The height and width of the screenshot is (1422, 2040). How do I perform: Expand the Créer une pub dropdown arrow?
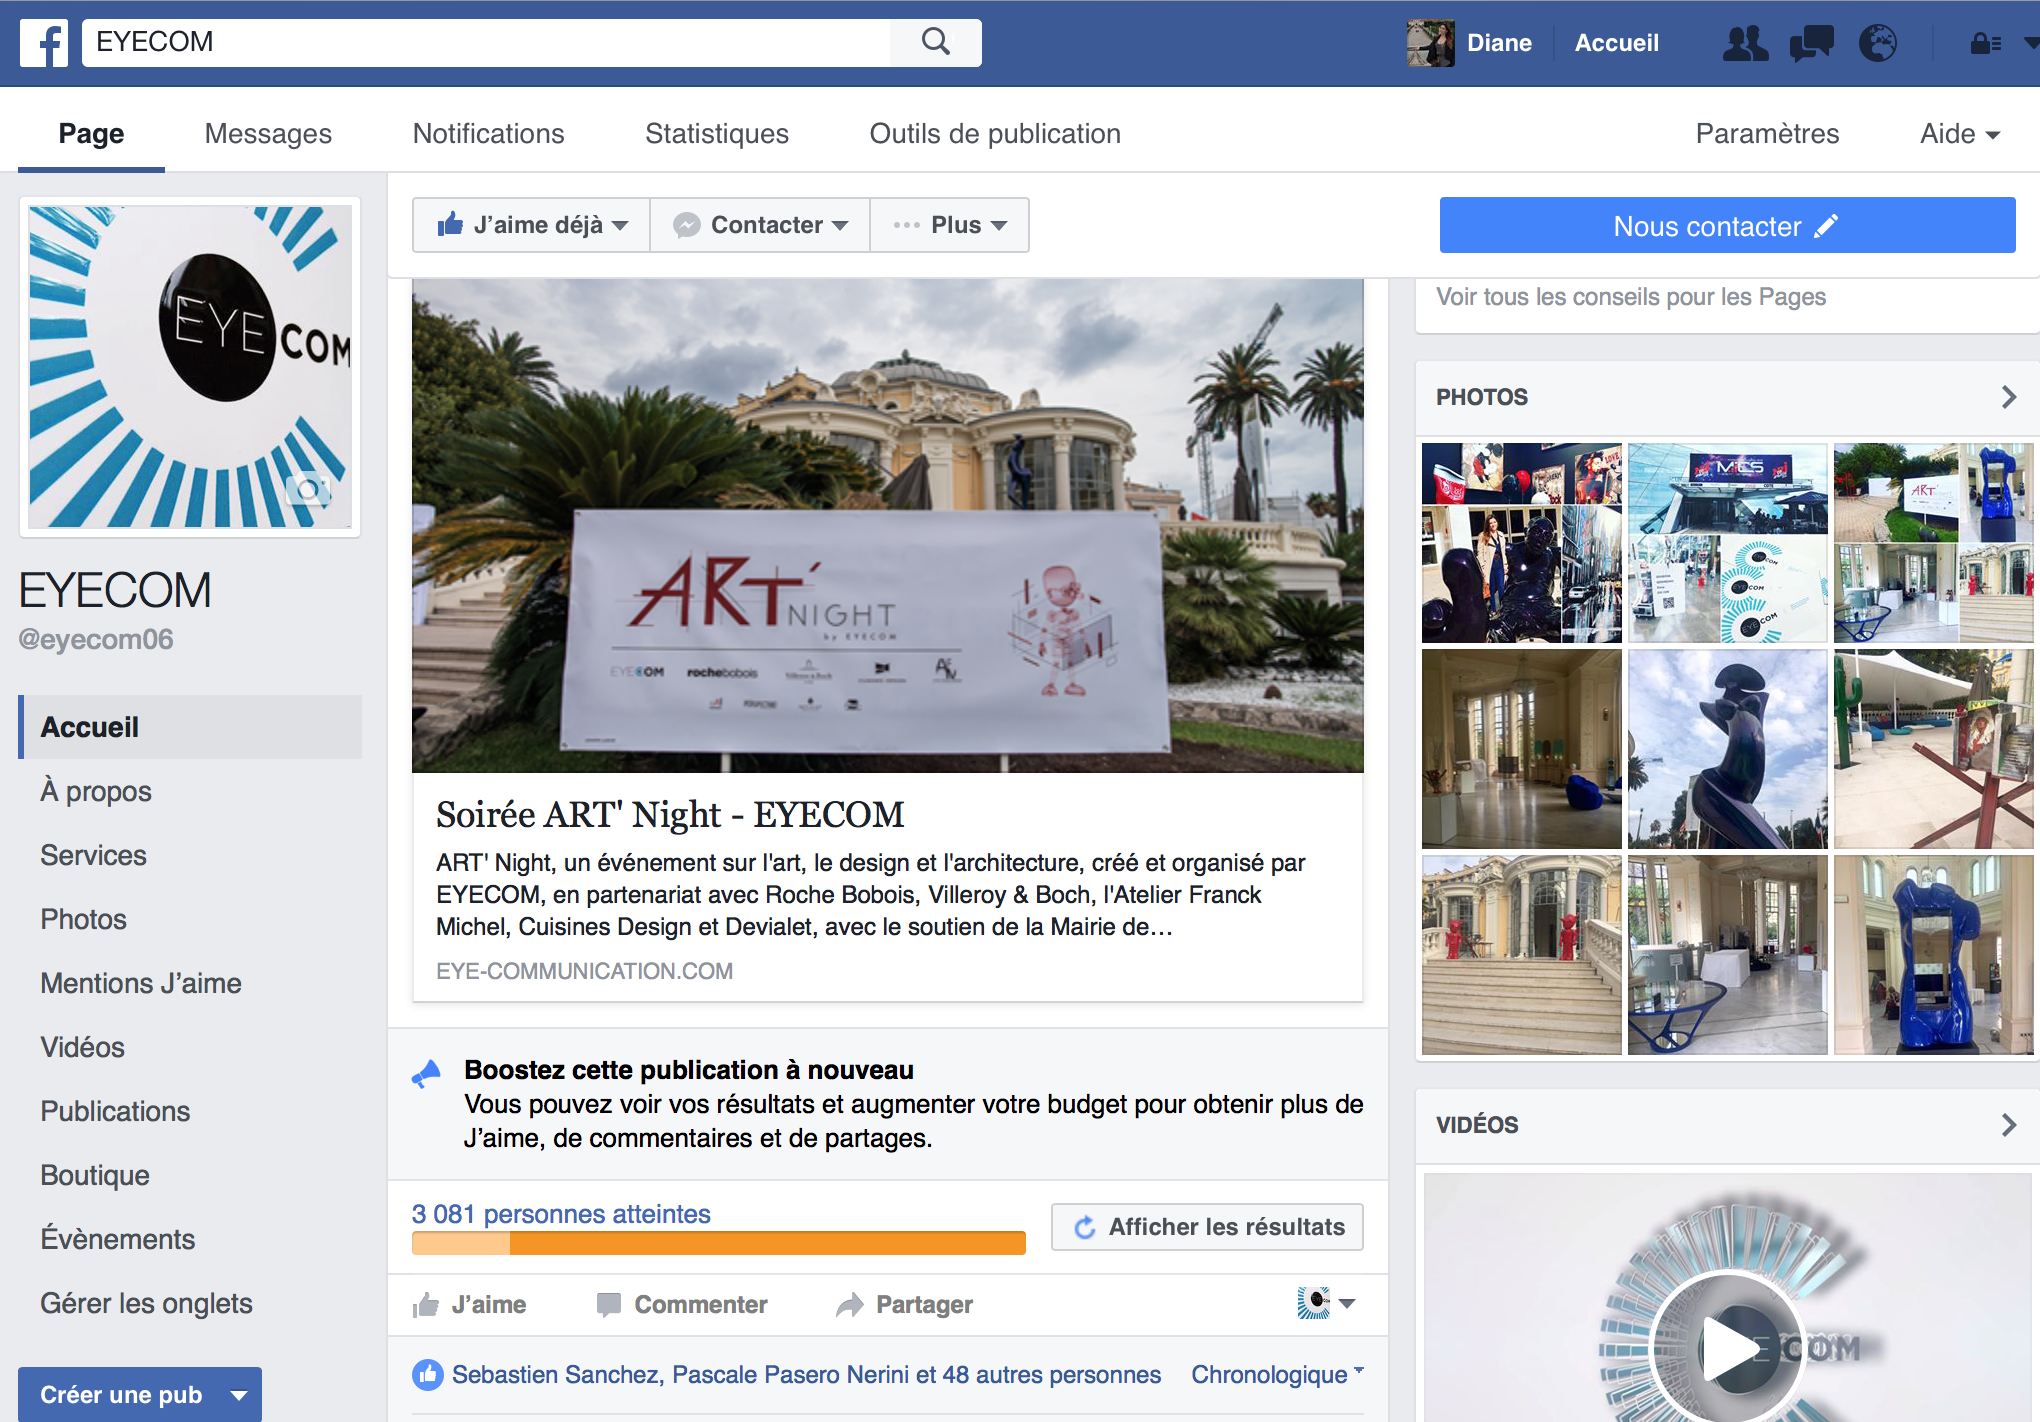click(239, 1395)
